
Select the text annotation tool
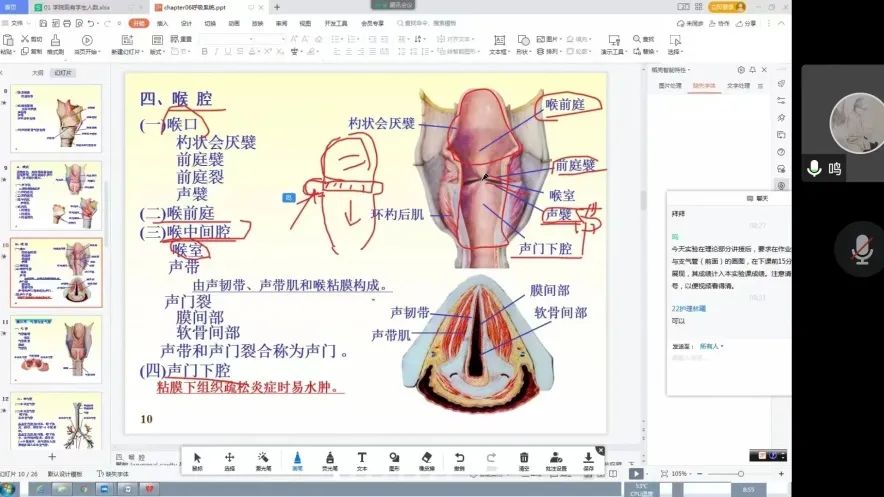[362, 460]
